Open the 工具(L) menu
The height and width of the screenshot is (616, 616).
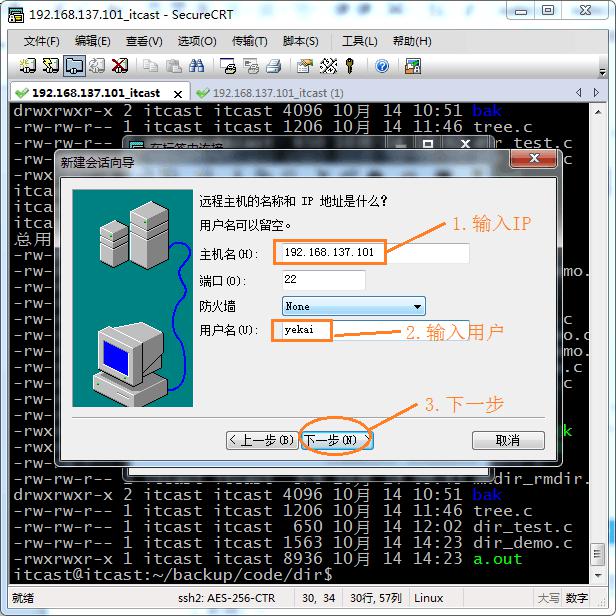(359, 41)
